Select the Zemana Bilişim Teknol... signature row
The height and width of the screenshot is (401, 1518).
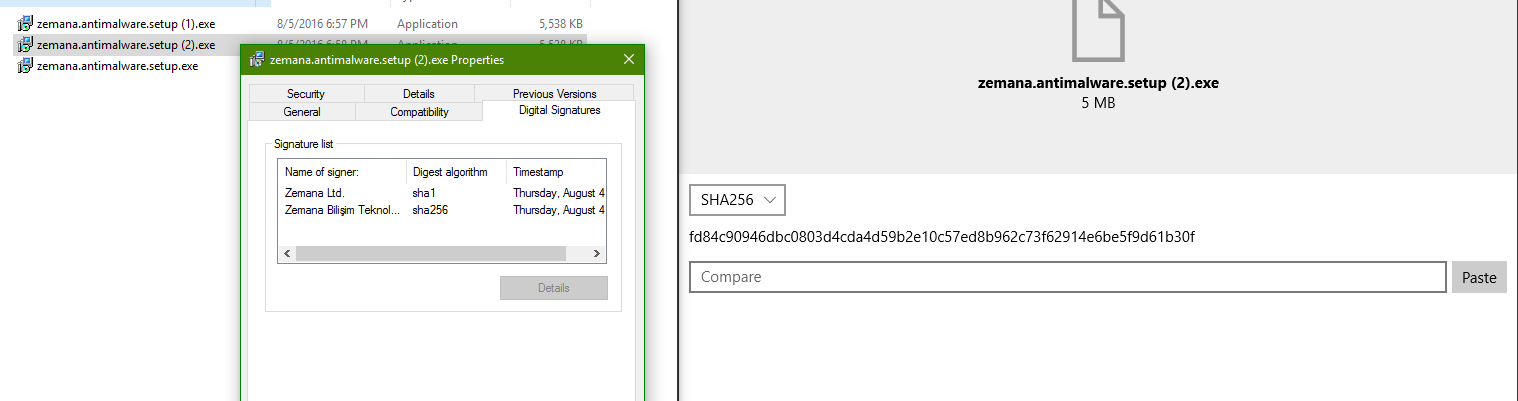point(442,210)
